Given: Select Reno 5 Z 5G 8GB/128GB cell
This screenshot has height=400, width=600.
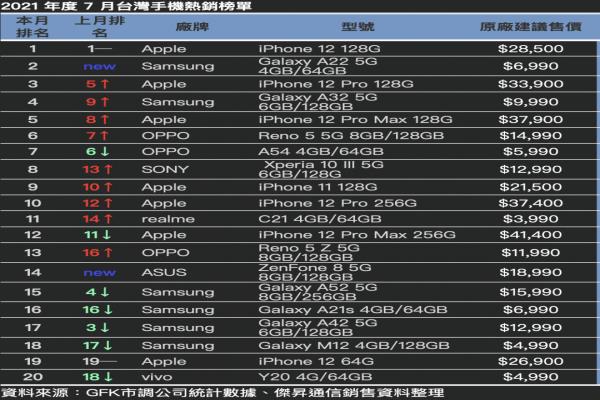Looking at the screenshot, I should [x=309, y=253].
